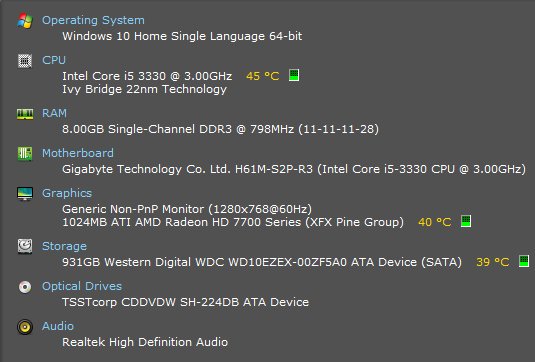The image size is (535, 362).
Task: Open the CPU section heading
Action: click(54, 60)
